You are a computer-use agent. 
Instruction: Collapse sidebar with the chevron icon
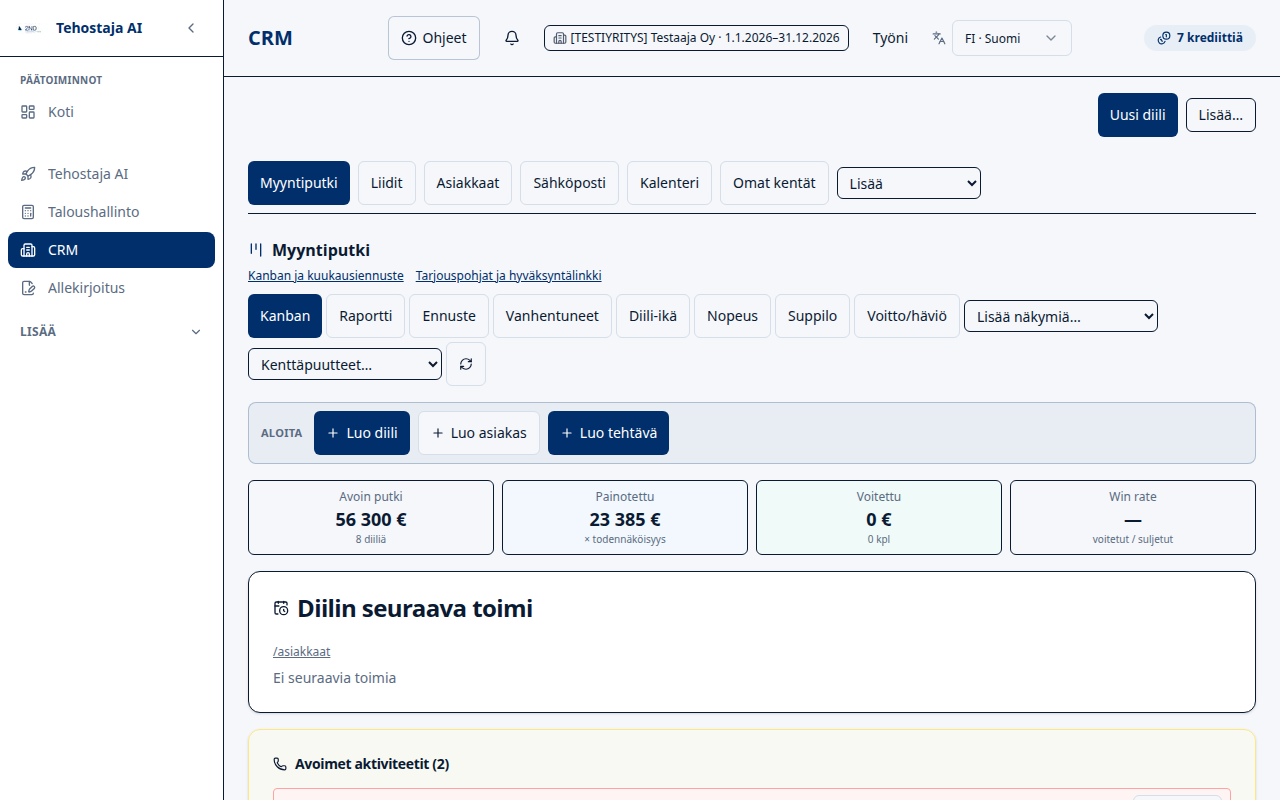[191, 28]
